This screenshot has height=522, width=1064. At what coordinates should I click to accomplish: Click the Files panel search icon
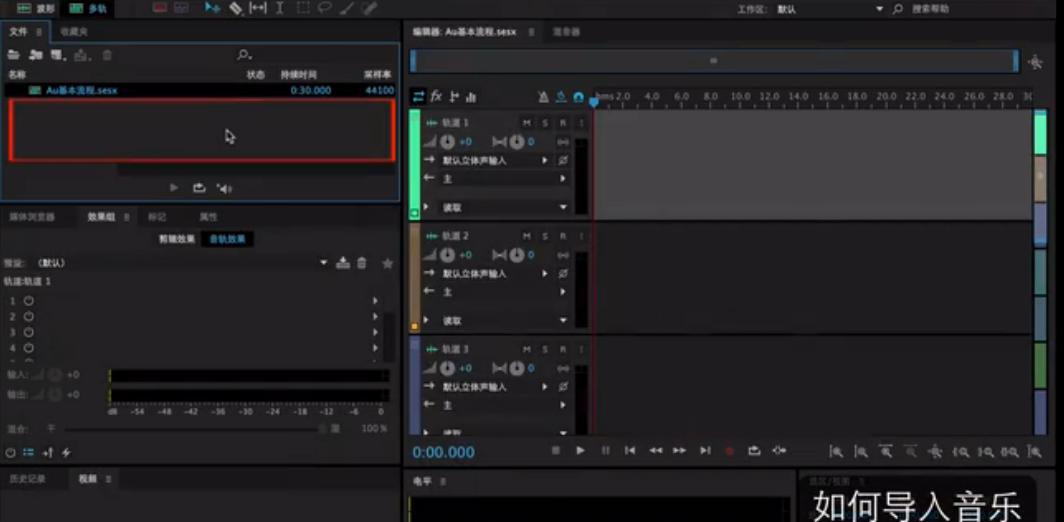[243, 54]
